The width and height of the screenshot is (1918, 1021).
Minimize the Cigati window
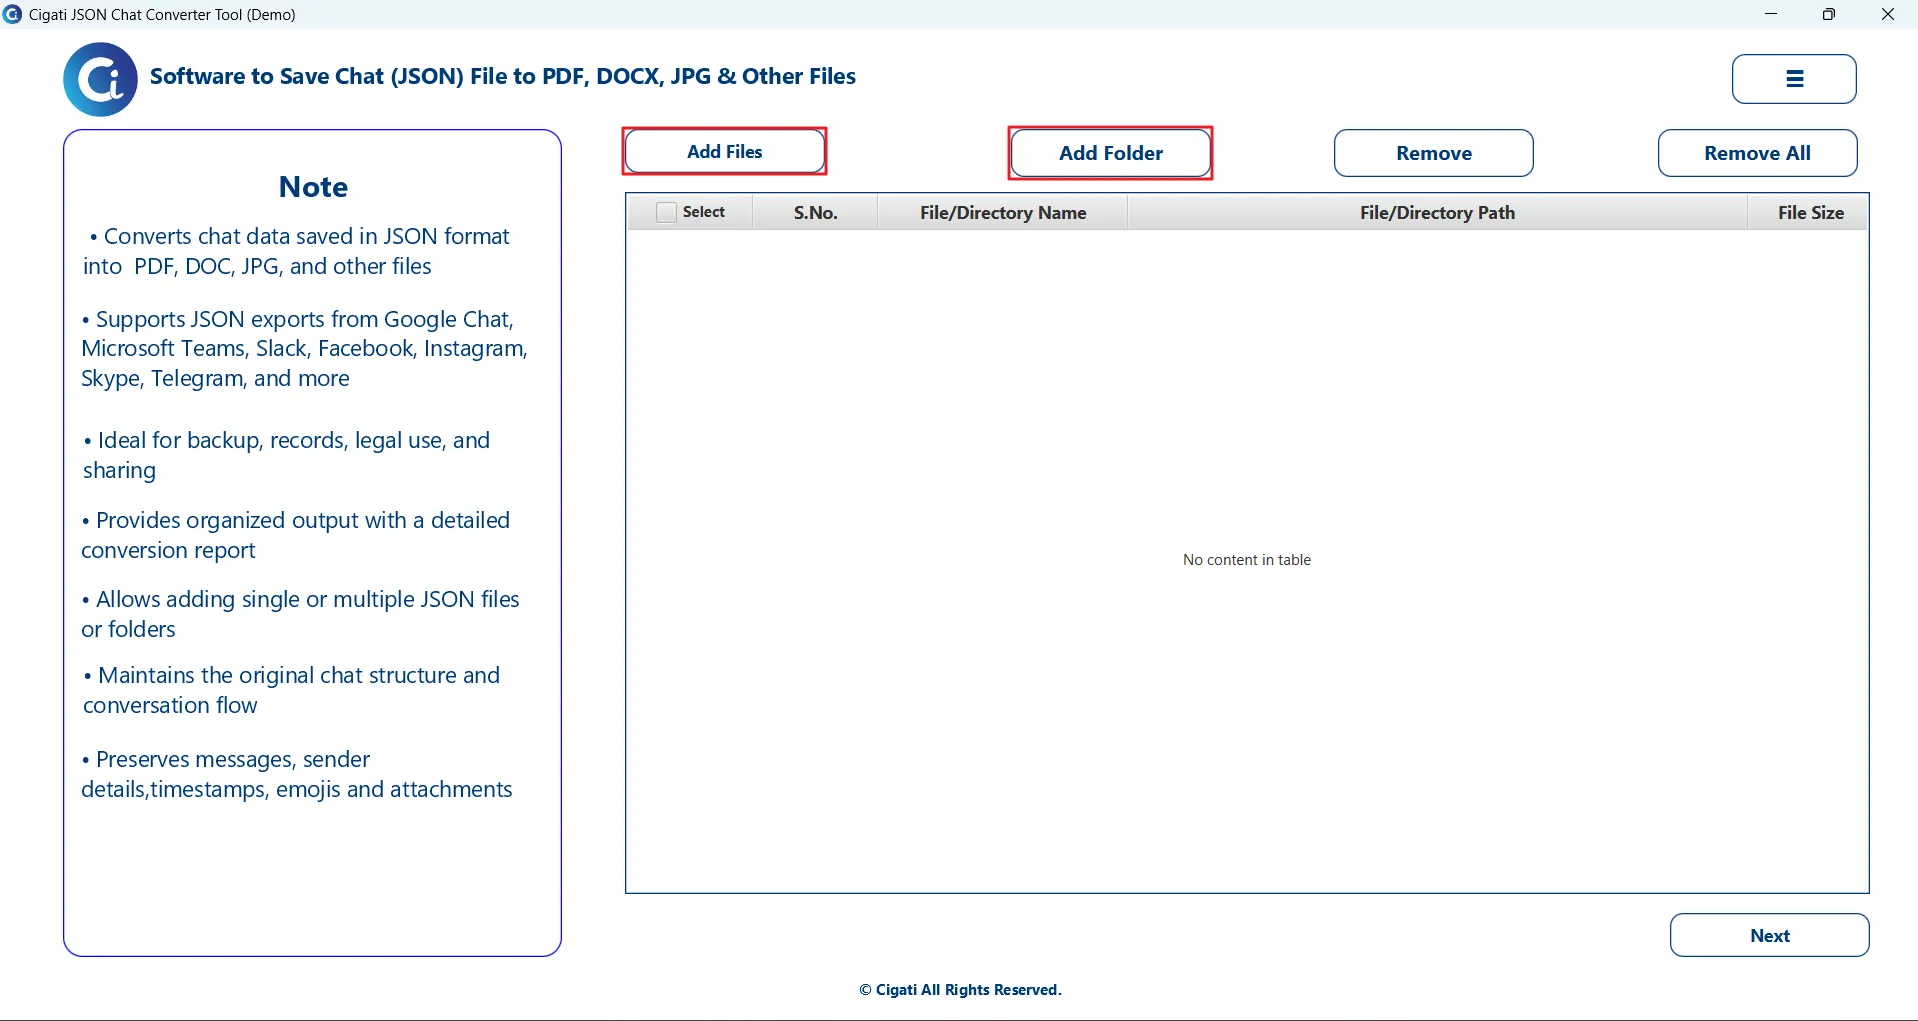tap(1771, 14)
